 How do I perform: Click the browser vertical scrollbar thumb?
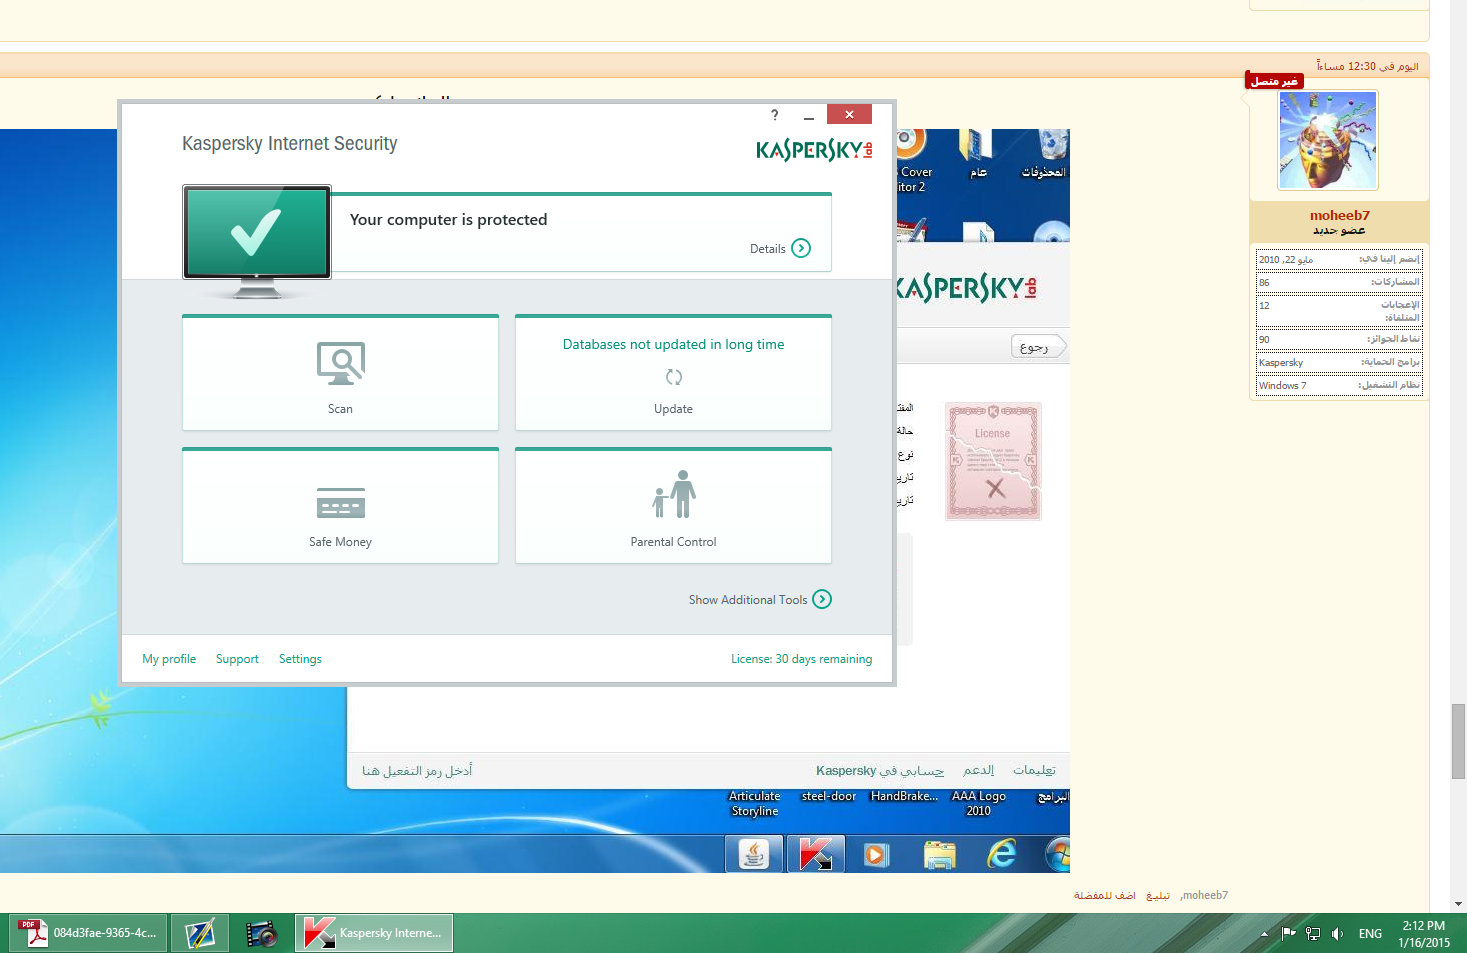click(x=1459, y=741)
